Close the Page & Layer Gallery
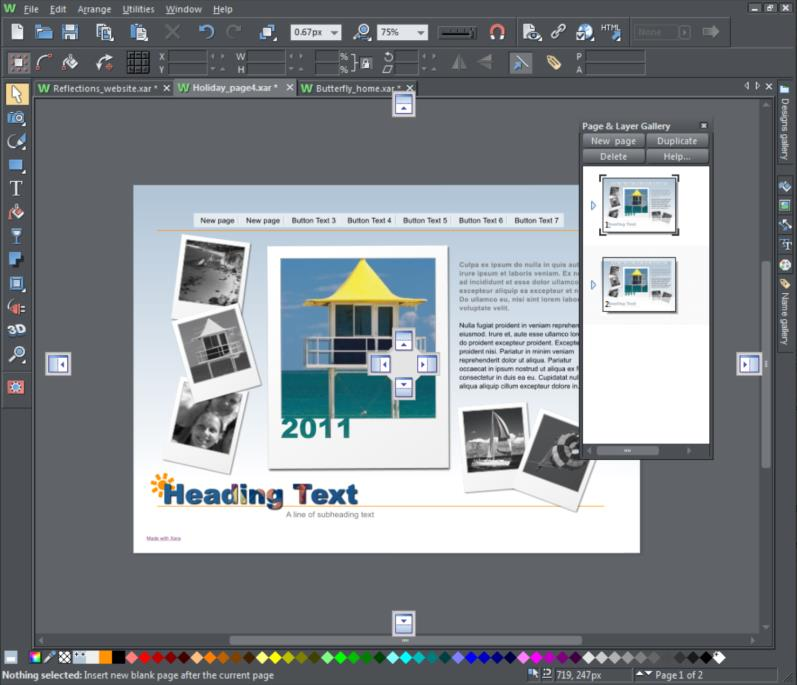Image resolution: width=797 pixels, height=685 pixels. tap(703, 126)
